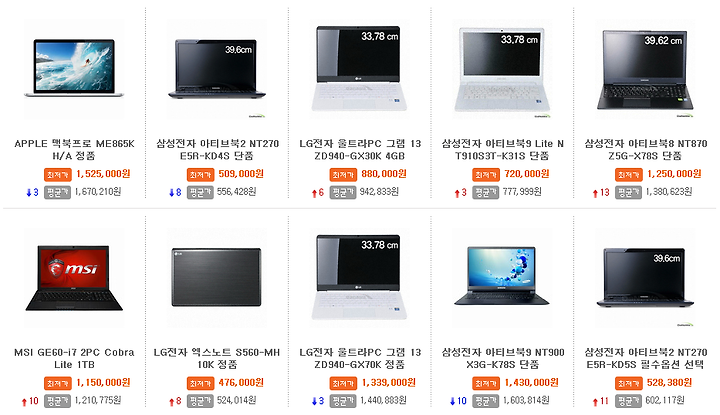Viewport: 720px width, 415px height.
Task: Follow the LG전자 울트라PC 그램 13 ZD940-GX30K link
Action: 360,150
